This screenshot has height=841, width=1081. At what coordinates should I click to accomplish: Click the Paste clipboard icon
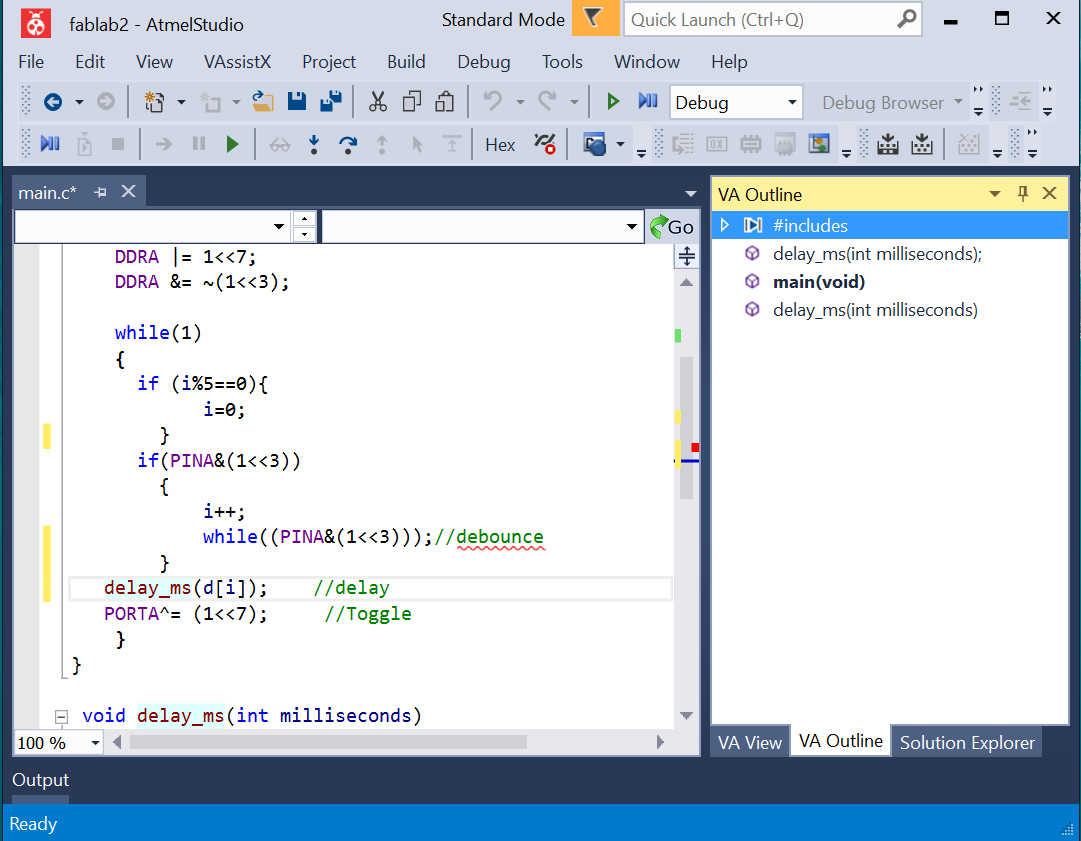click(445, 102)
